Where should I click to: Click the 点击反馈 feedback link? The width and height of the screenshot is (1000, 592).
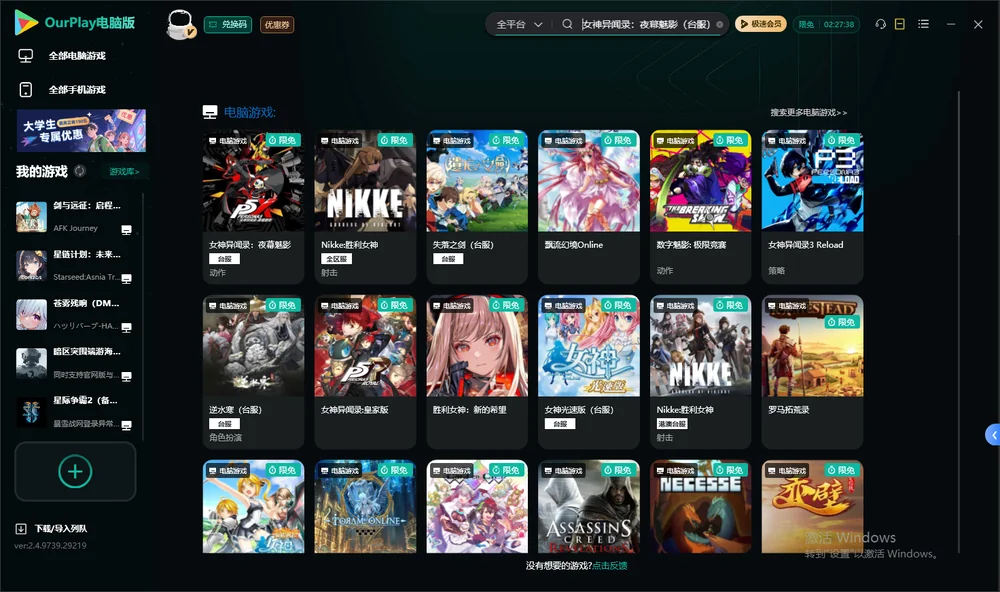pos(610,565)
